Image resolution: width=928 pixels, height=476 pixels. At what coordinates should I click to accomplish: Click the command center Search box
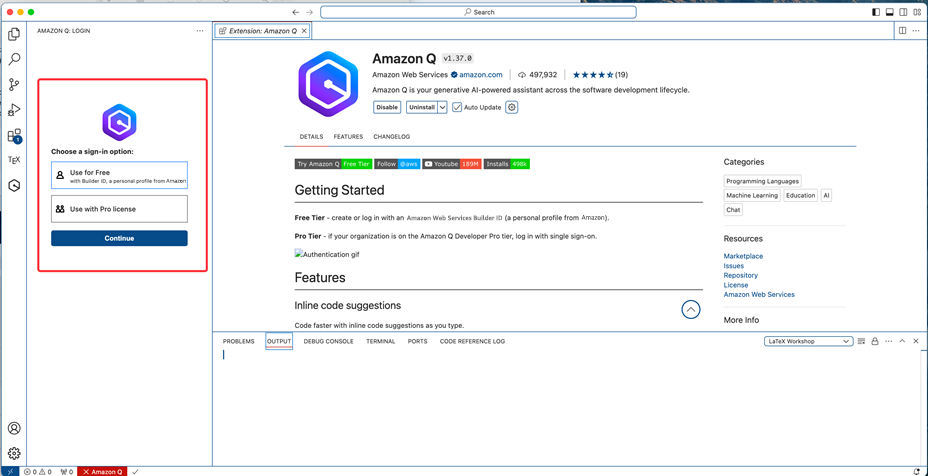coord(478,12)
